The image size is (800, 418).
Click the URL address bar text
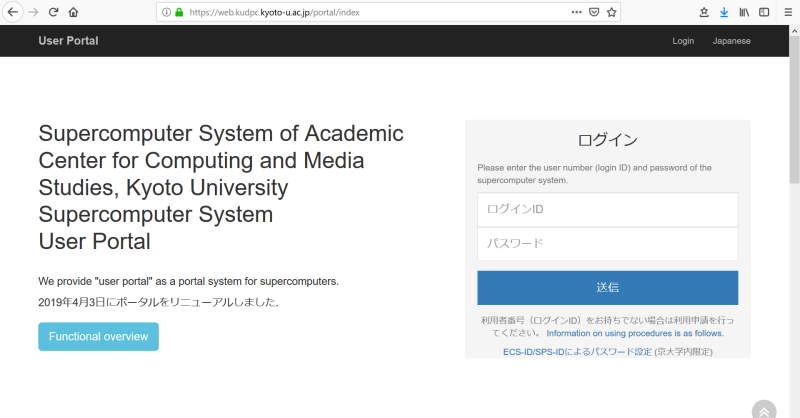[x=274, y=12]
